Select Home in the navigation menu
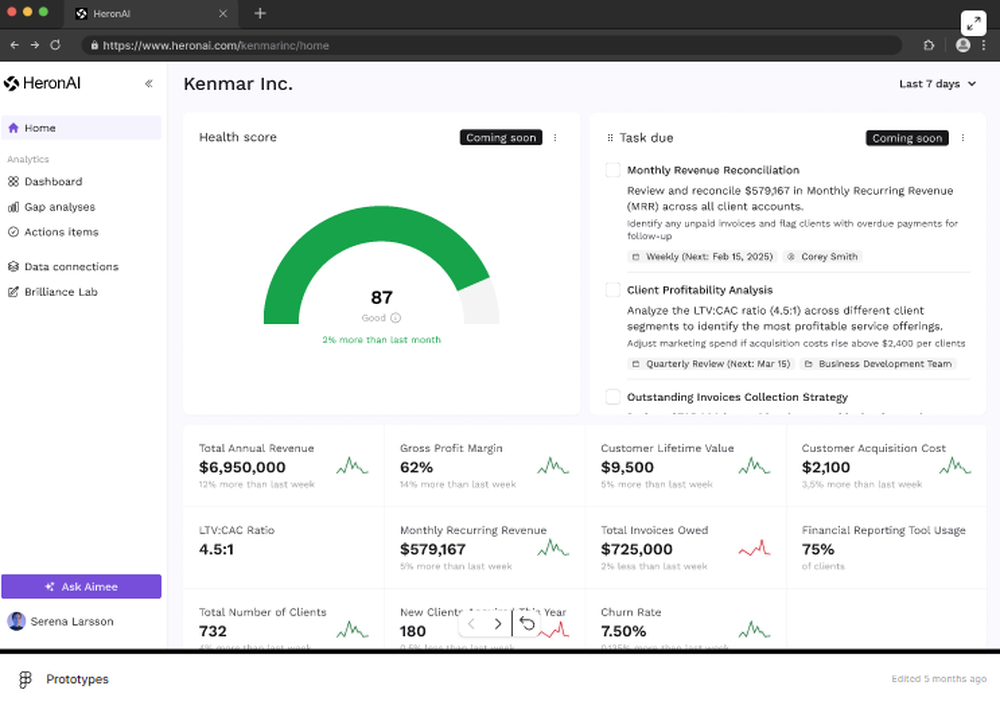This screenshot has height=702, width=1000. [37, 128]
